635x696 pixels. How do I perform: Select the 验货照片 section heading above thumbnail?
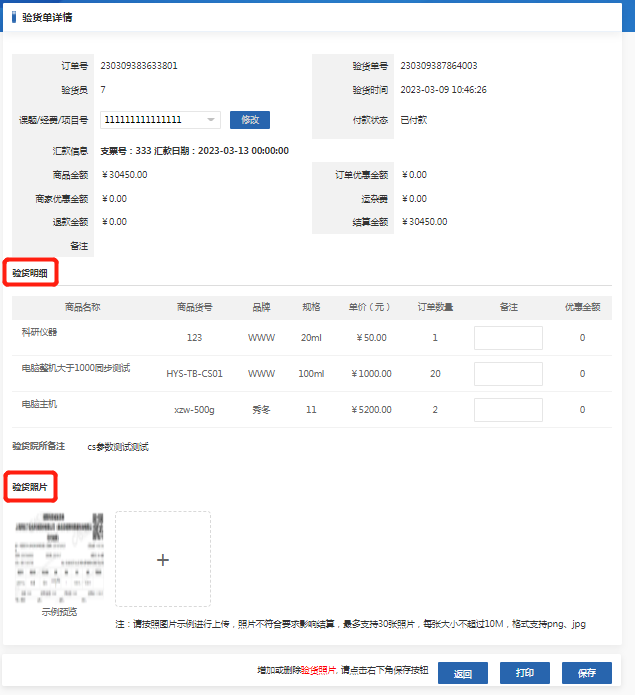coord(30,487)
